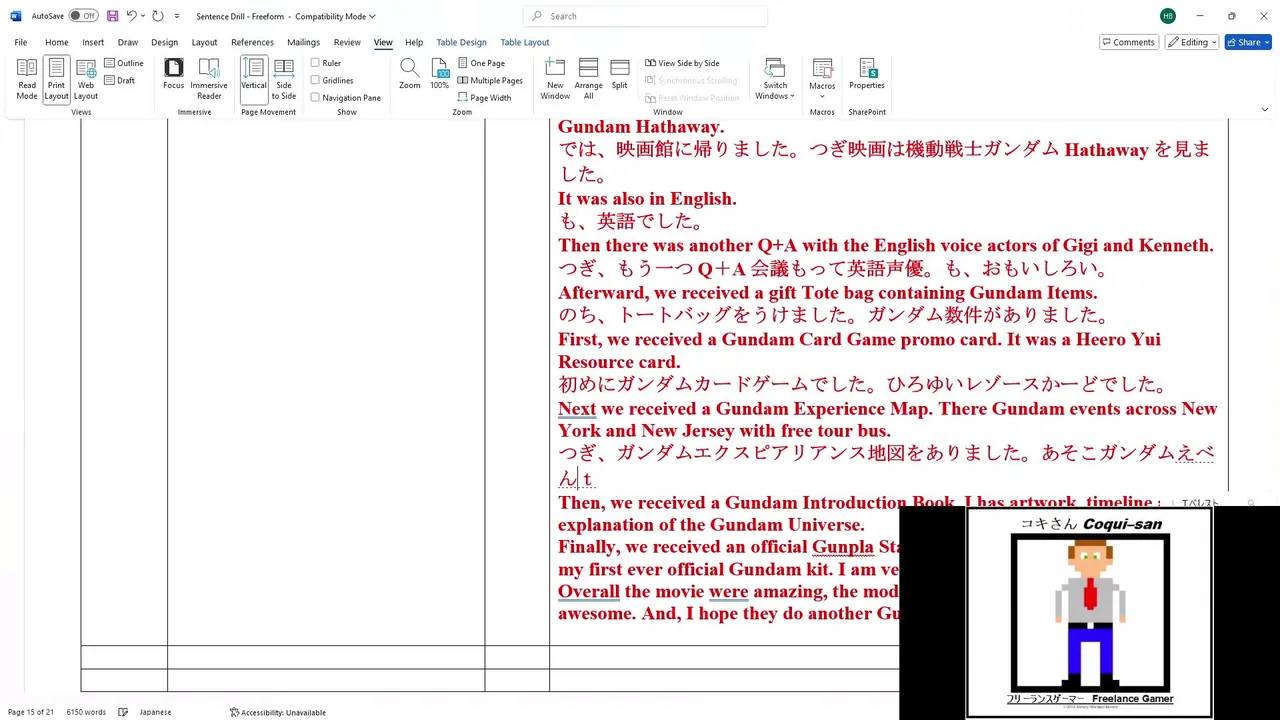Open the user account avatar

pos(1168,16)
